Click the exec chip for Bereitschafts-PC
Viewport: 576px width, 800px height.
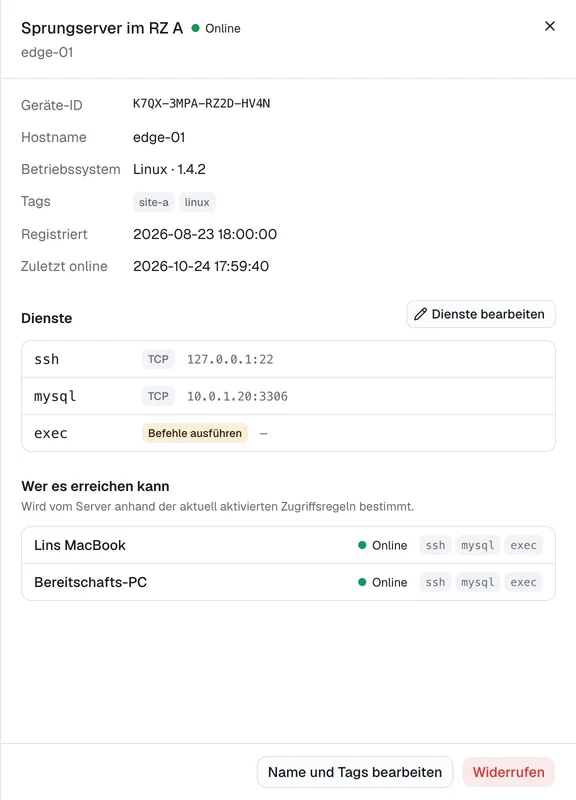click(x=523, y=582)
